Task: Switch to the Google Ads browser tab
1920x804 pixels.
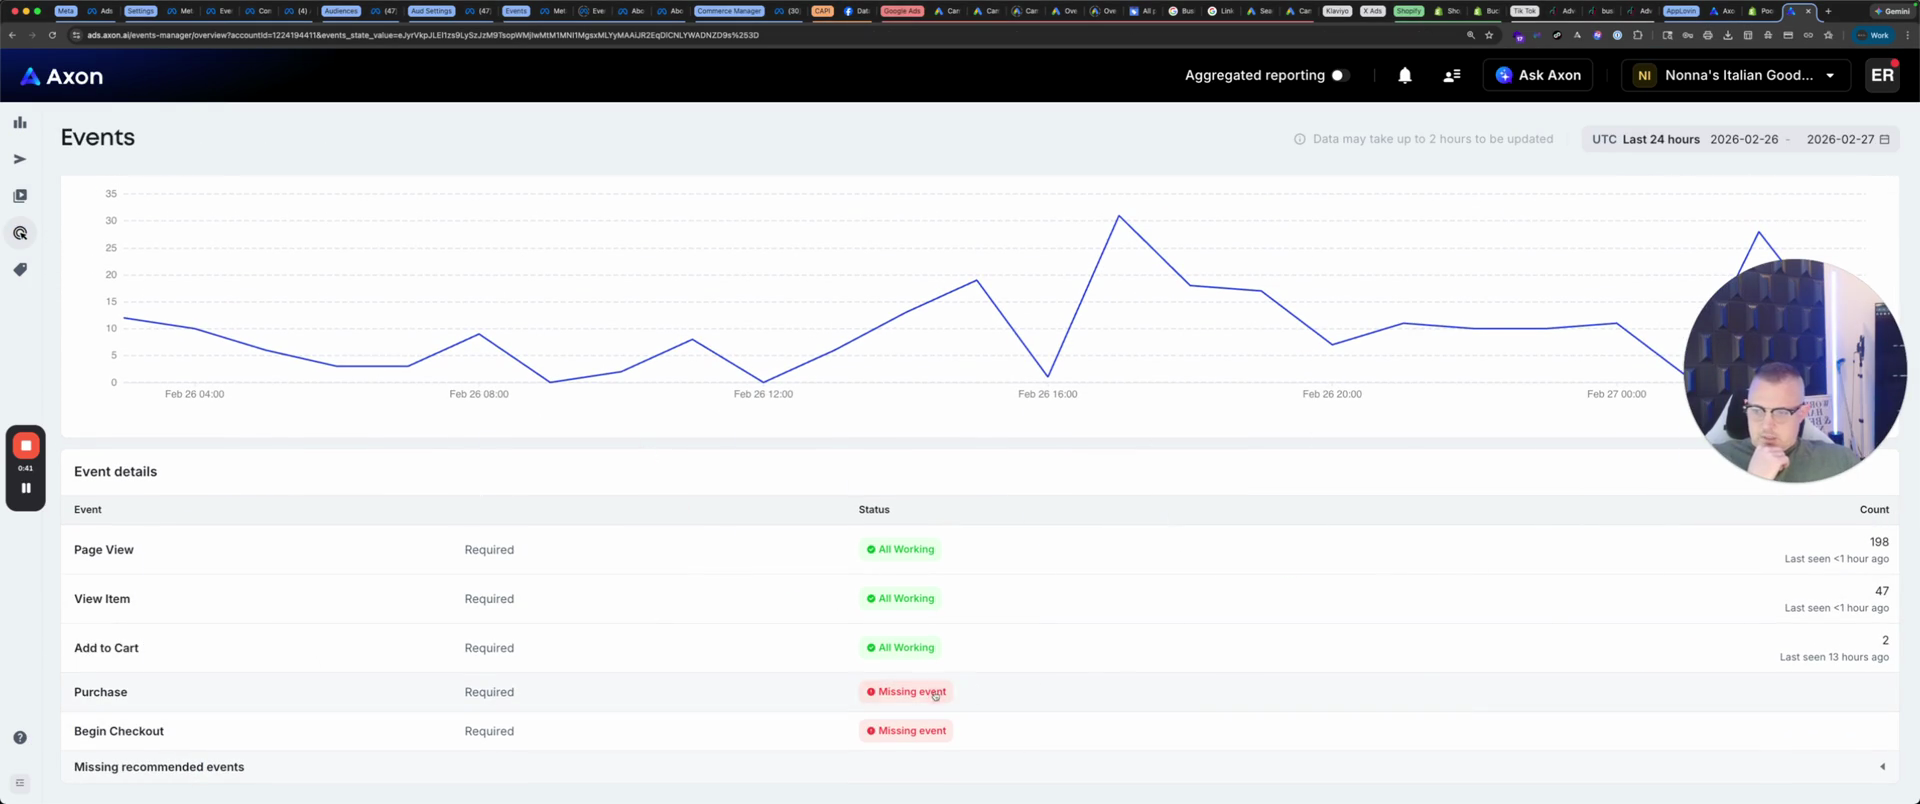Action: [901, 11]
